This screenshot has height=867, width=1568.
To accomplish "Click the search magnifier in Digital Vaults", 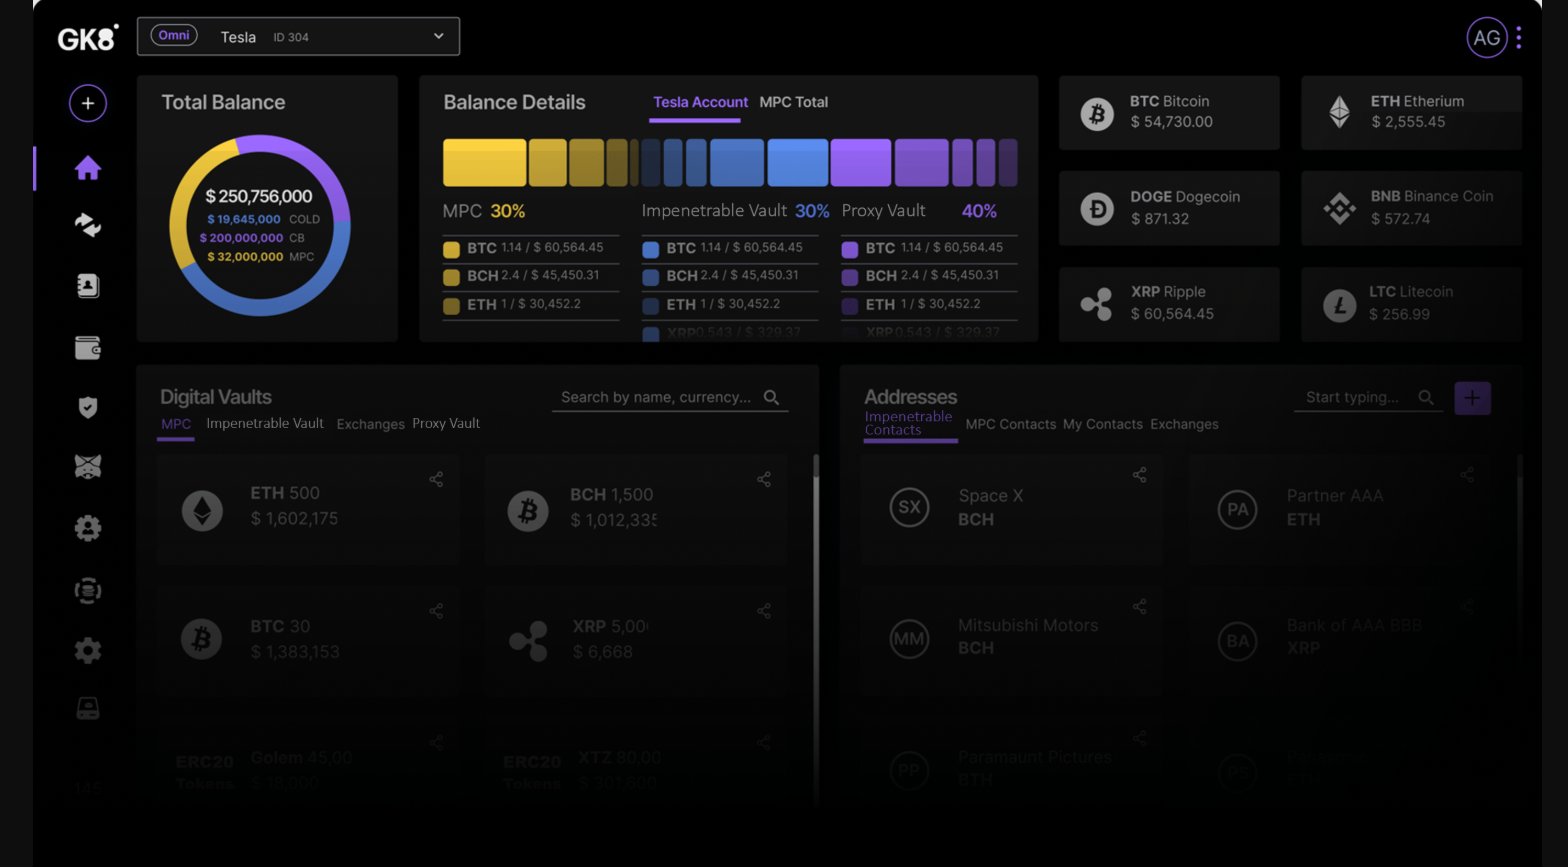I will [771, 397].
